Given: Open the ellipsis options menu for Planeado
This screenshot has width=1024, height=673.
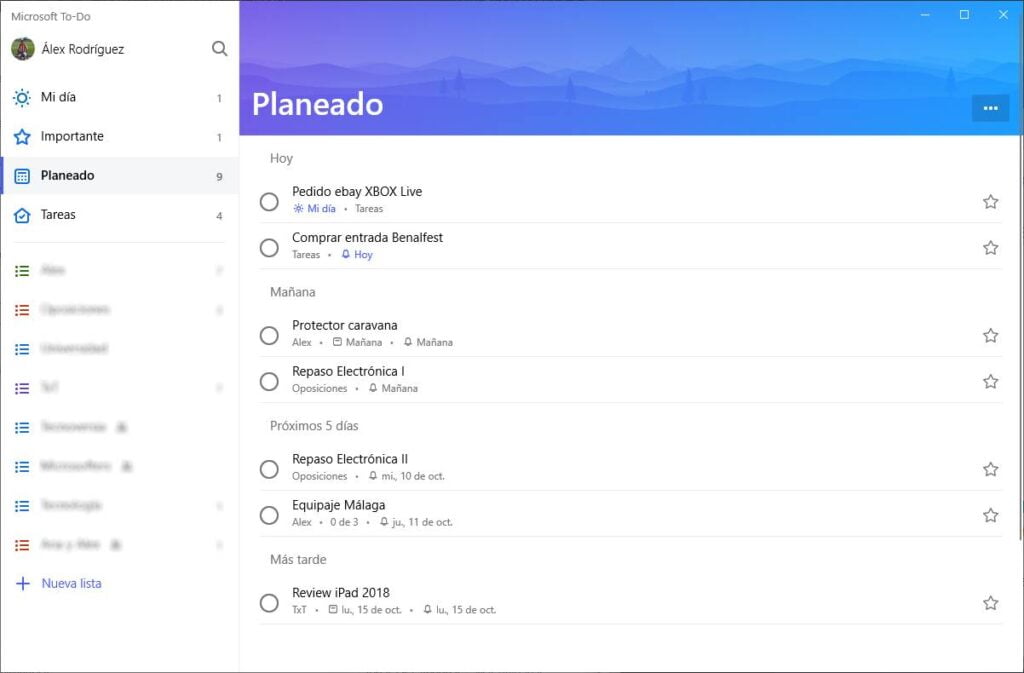Looking at the screenshot, I should 989,107.
